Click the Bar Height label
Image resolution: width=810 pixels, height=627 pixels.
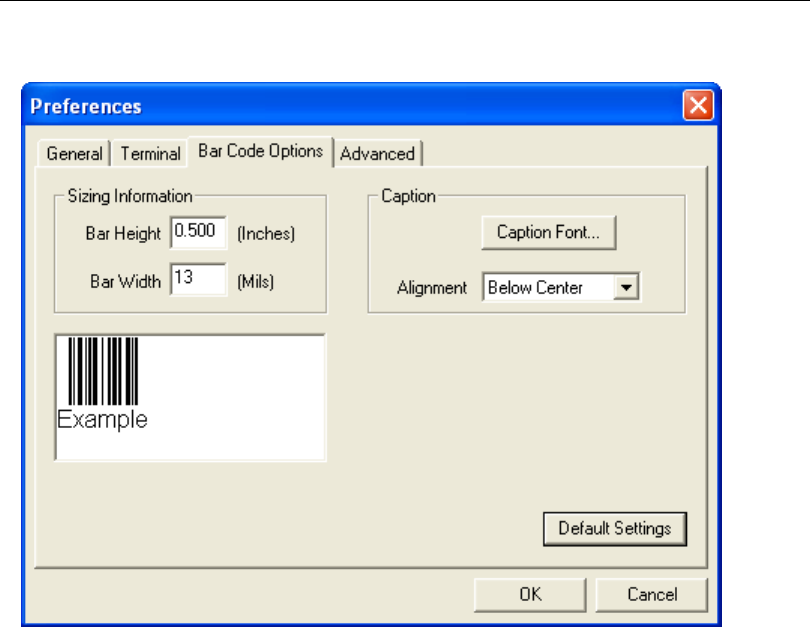pyautogui.click(x=123, y=233)
